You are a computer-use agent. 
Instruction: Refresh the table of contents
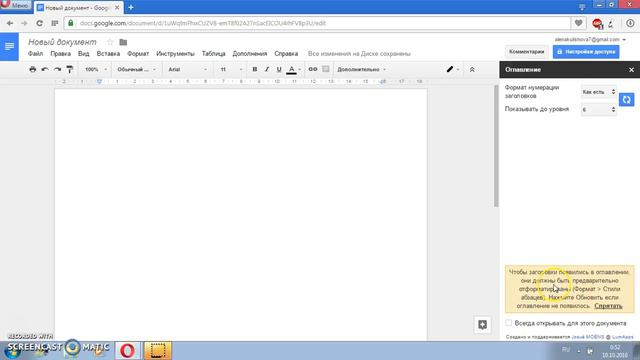pyautogui.click(x=627, y=100)
